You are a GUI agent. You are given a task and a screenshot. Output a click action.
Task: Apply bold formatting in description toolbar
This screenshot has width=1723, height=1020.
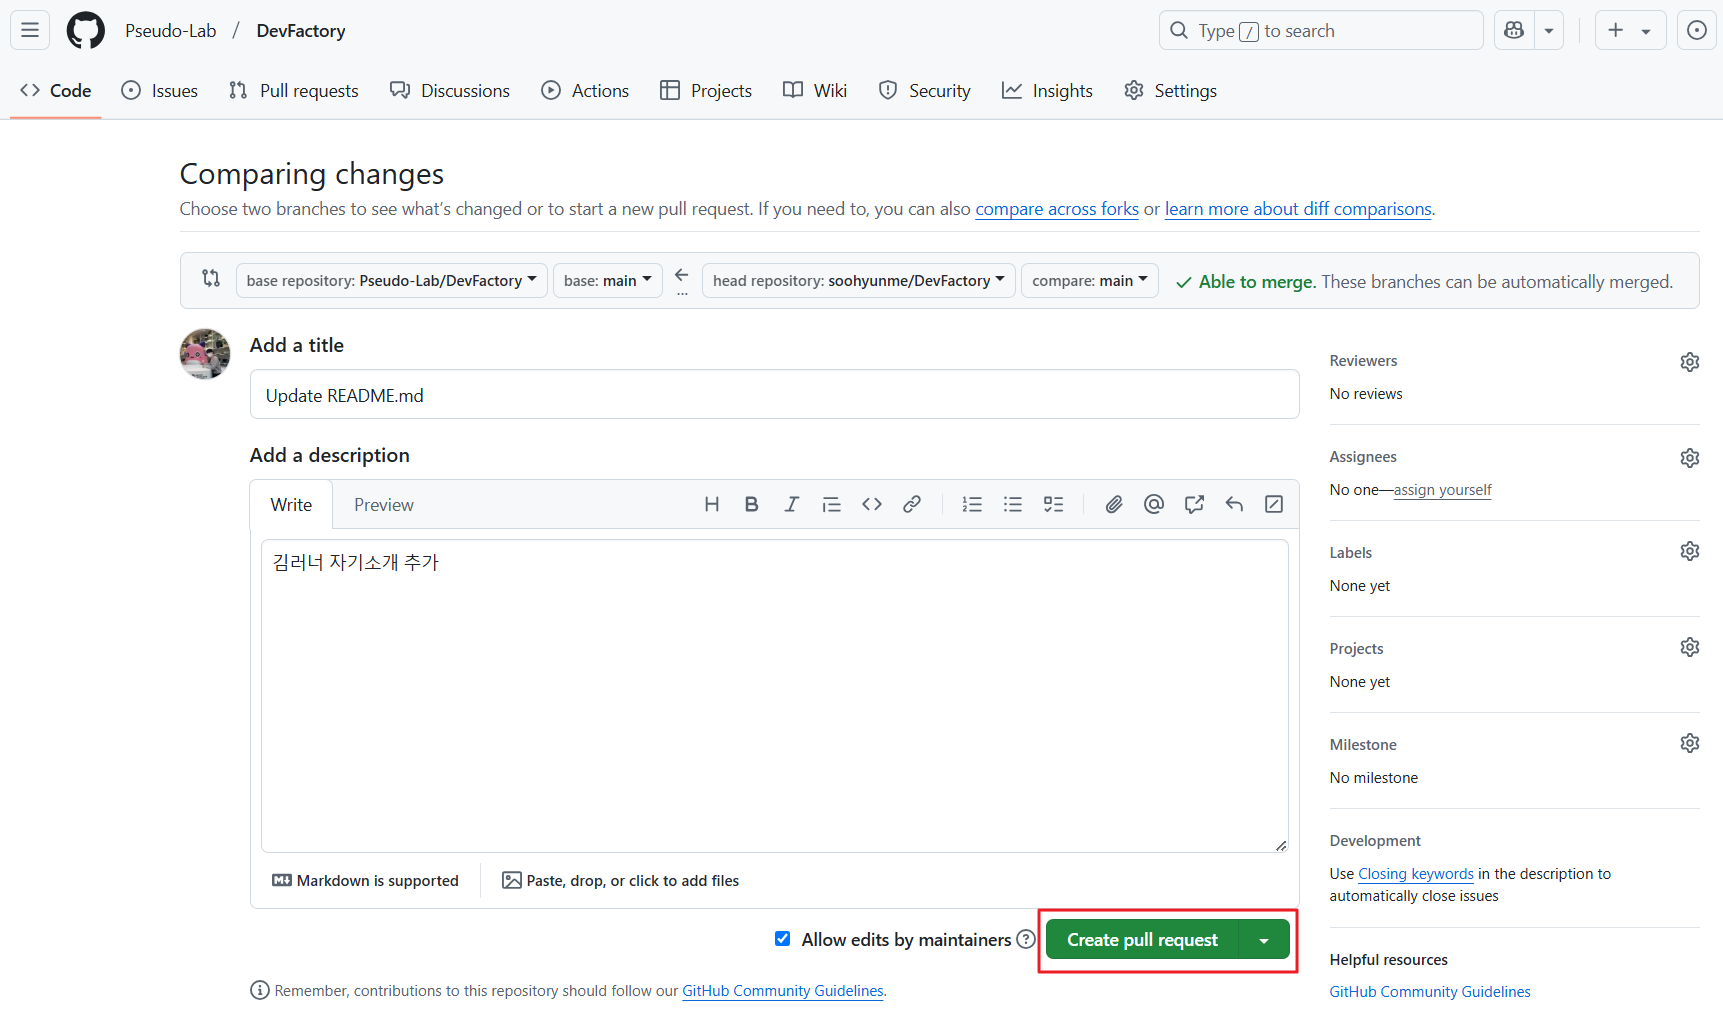tap(751, 504)
